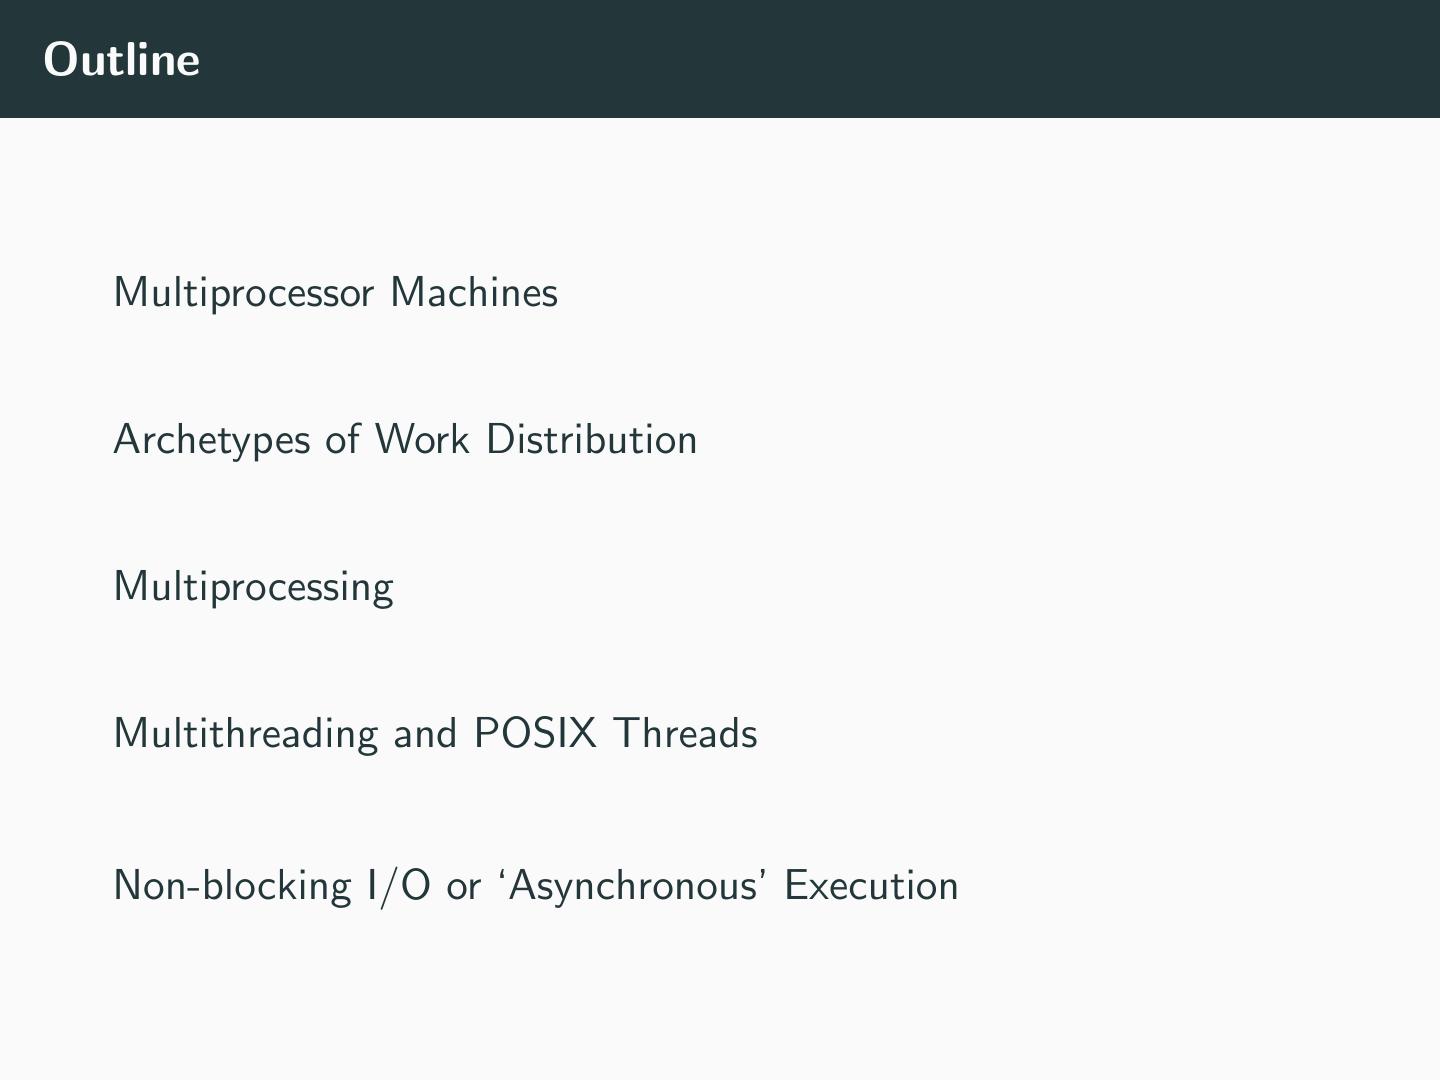Go to the Multiprocessing section
This screenshot has width=1440, height=1080.
pyautogui.click(x=253, y=587)
